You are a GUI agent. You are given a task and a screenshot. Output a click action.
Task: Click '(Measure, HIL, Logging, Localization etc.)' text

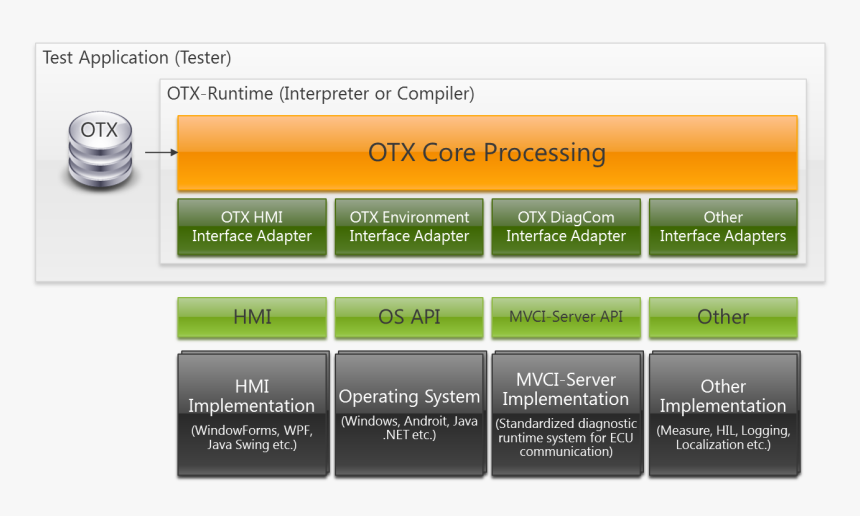click(x=723, y=438)
